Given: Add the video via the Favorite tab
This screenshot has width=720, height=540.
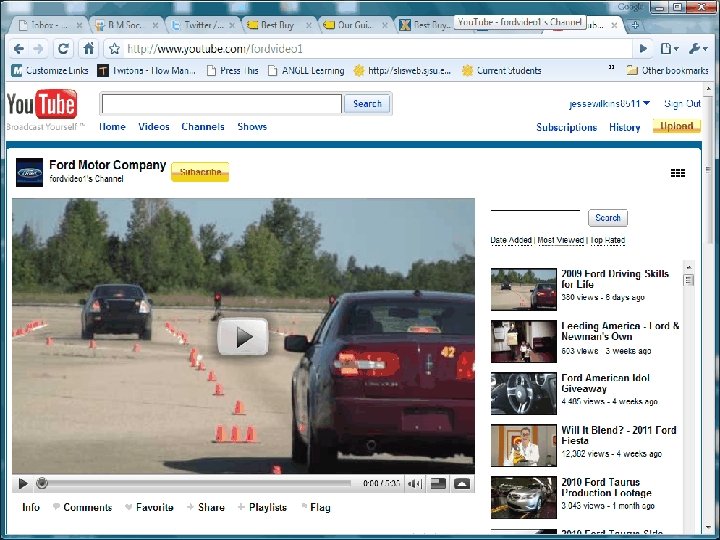Looking at the screenshot, I should [149, 507].
